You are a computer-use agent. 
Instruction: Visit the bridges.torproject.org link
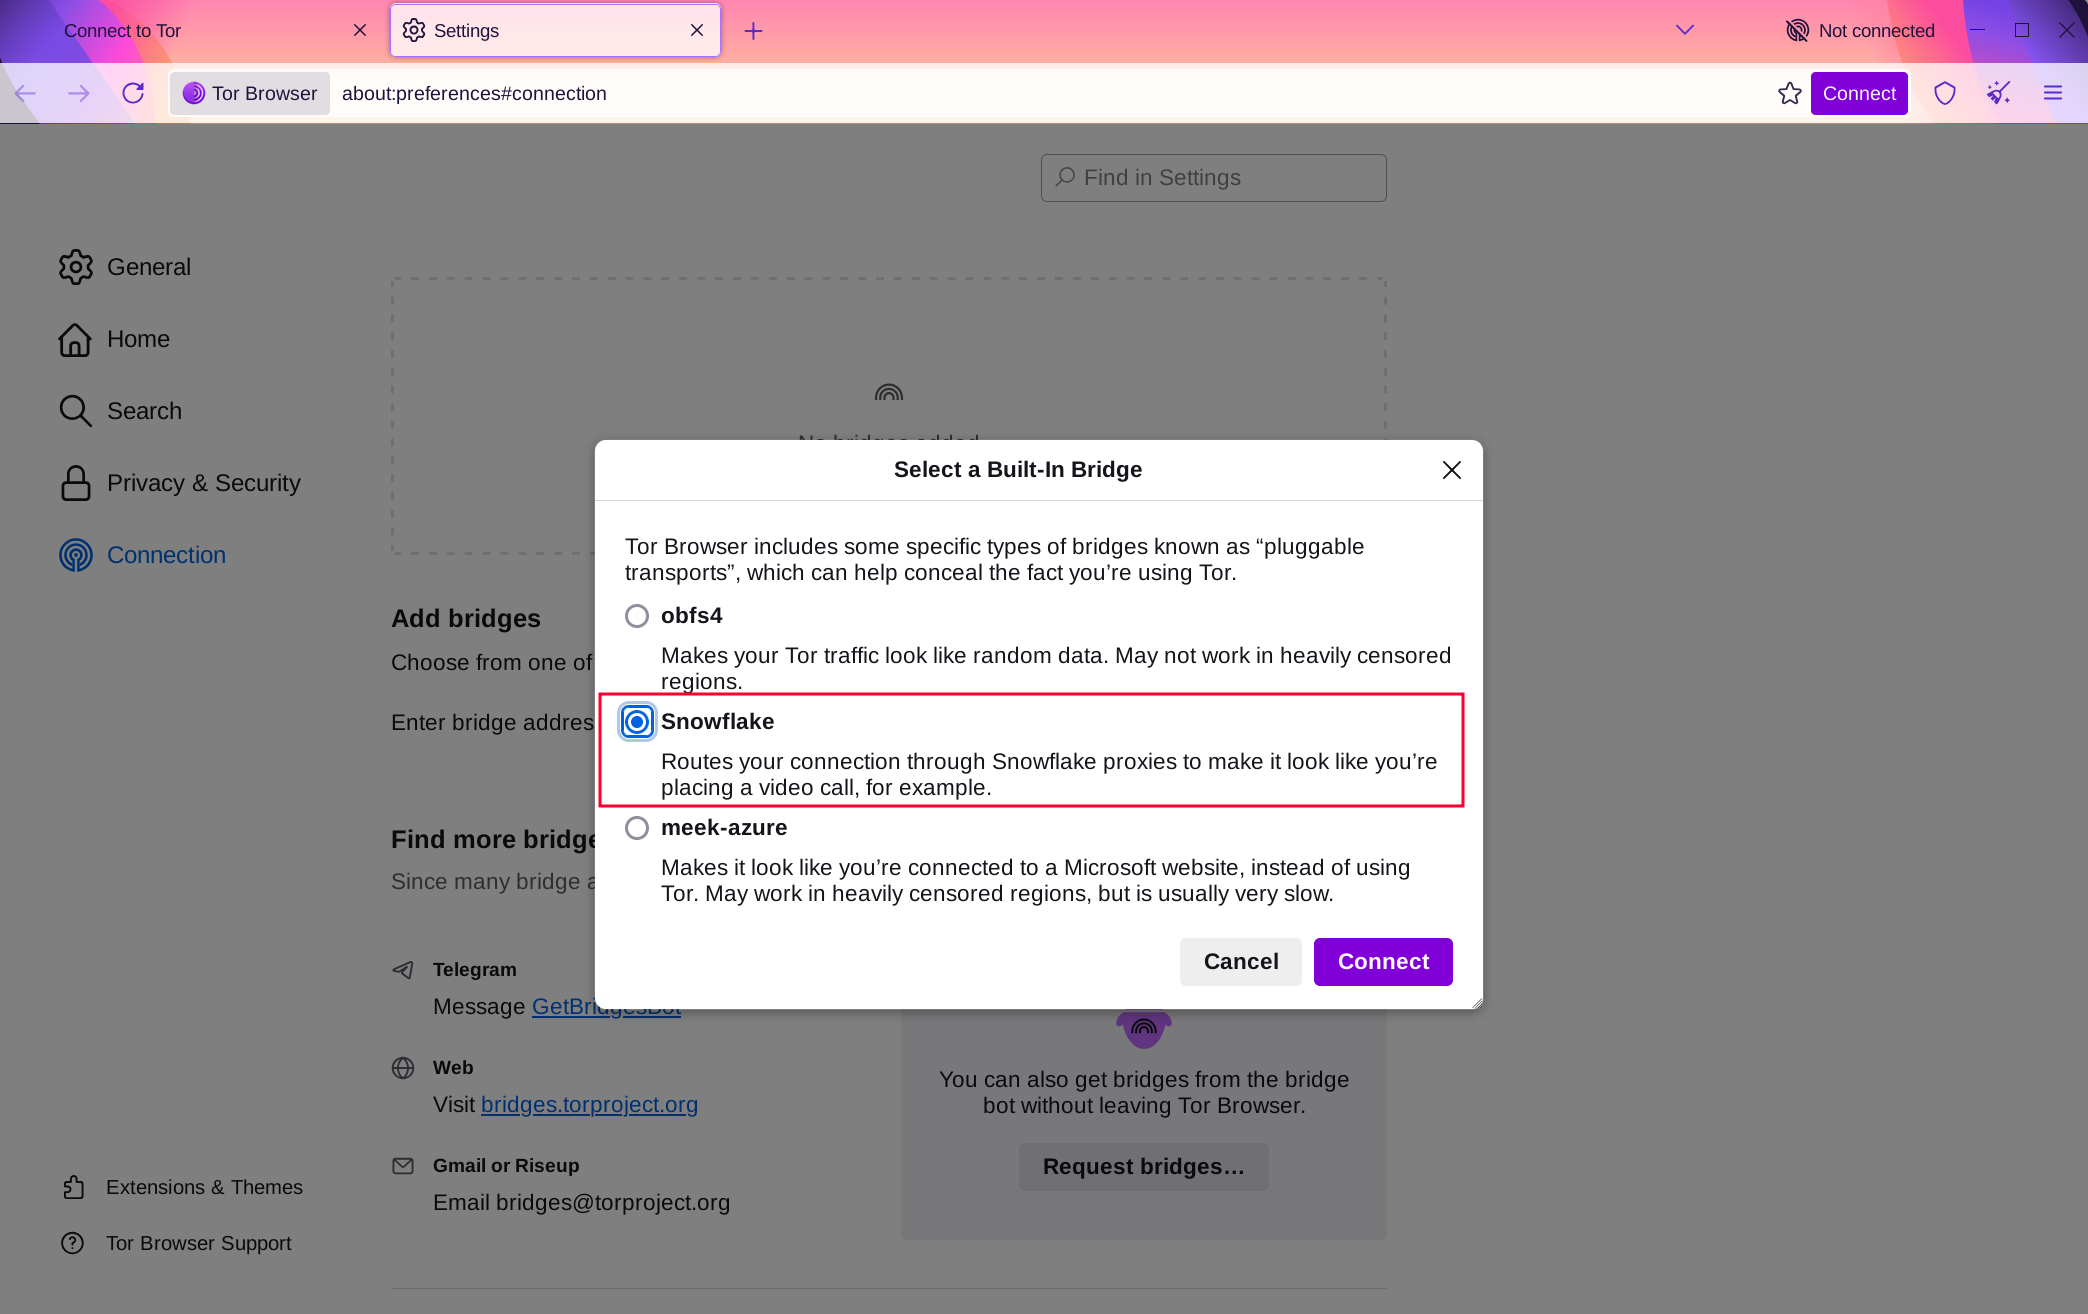(589, 1105)
